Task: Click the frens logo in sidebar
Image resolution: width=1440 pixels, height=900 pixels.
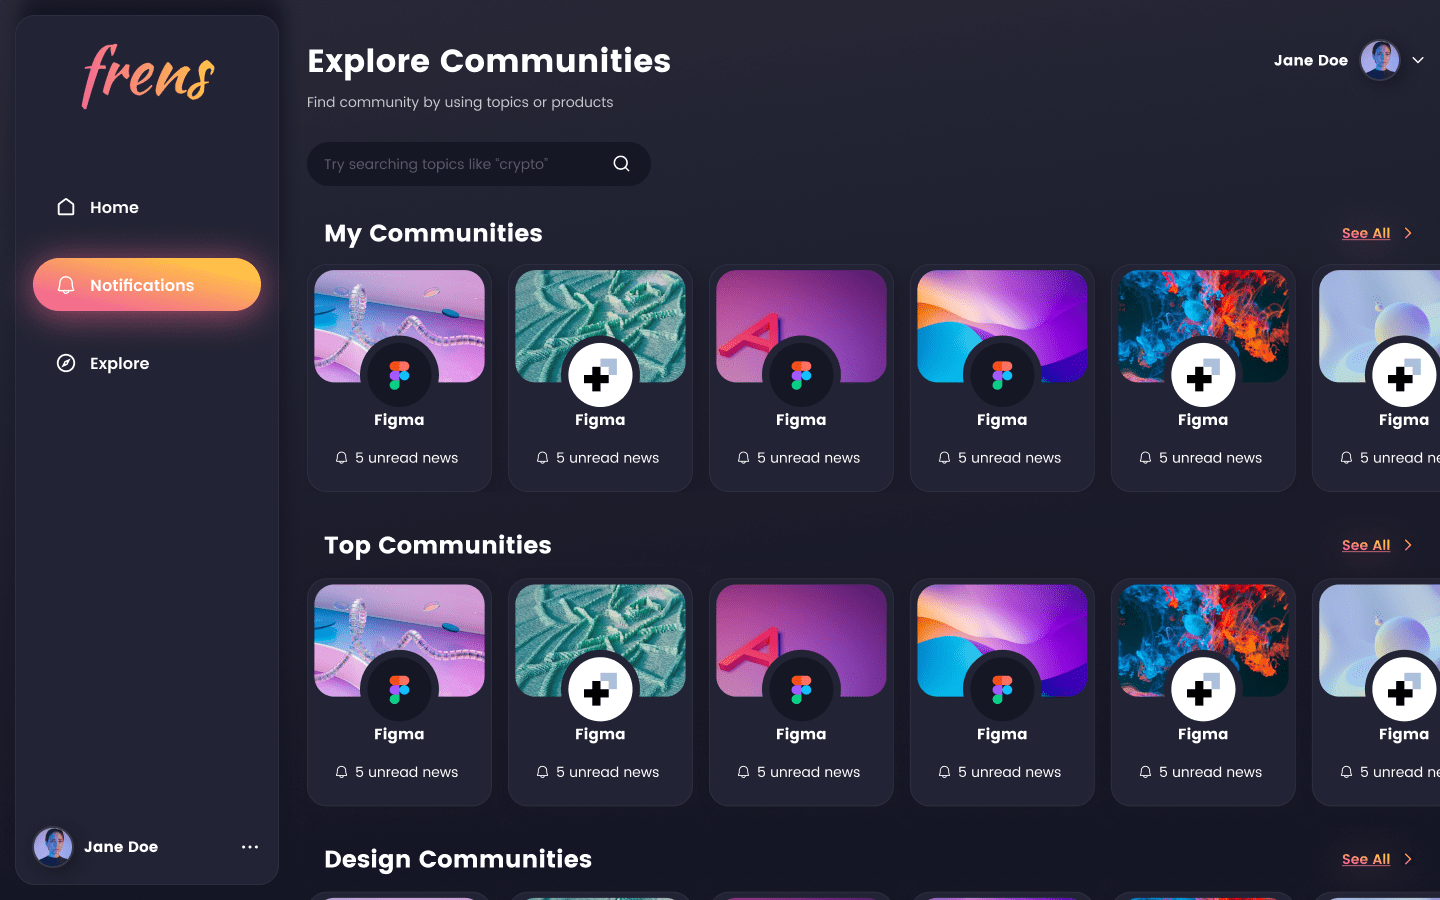Action: [x=147, y=76]
